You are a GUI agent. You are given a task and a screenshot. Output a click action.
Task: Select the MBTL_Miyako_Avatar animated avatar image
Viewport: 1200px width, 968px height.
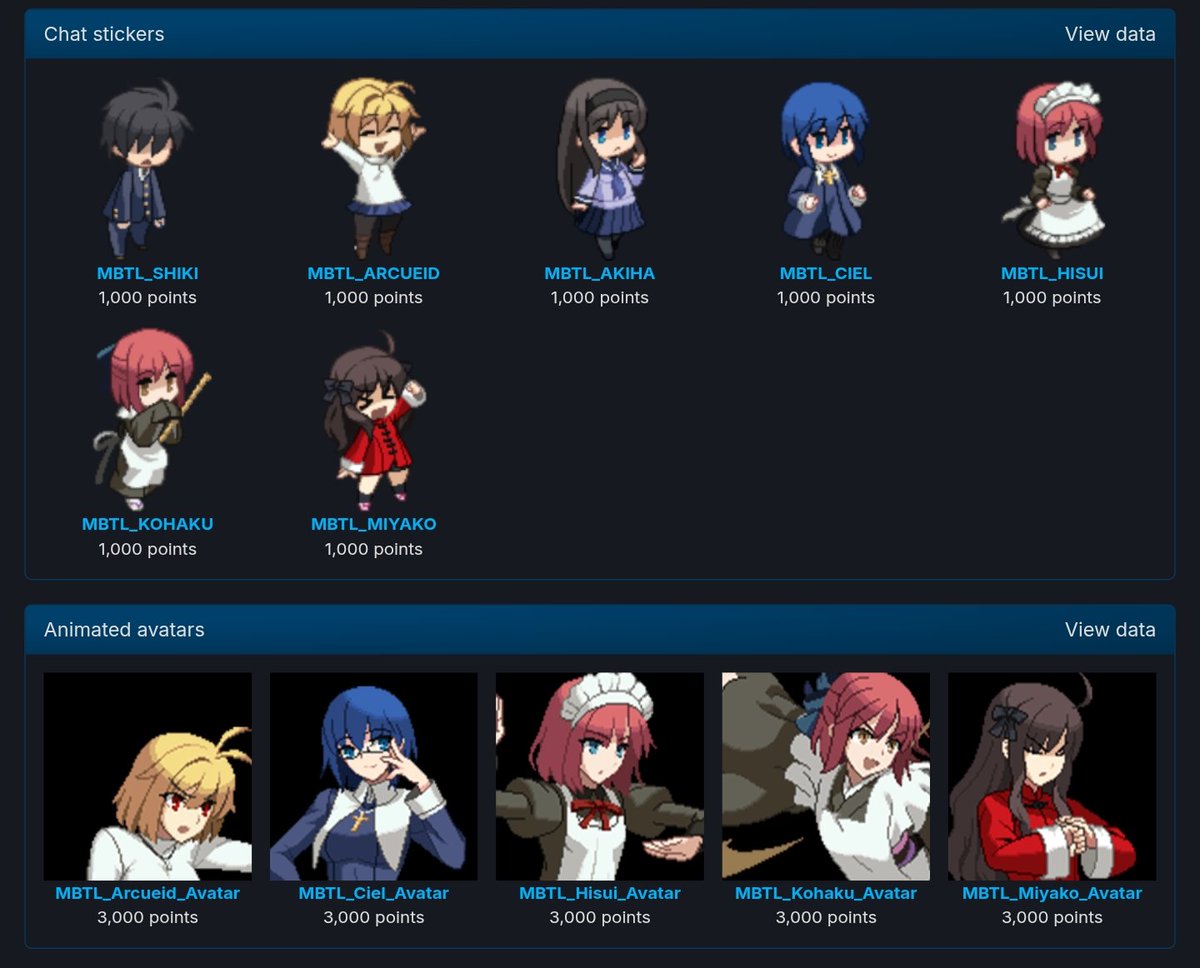click(x=1052, y=776)
